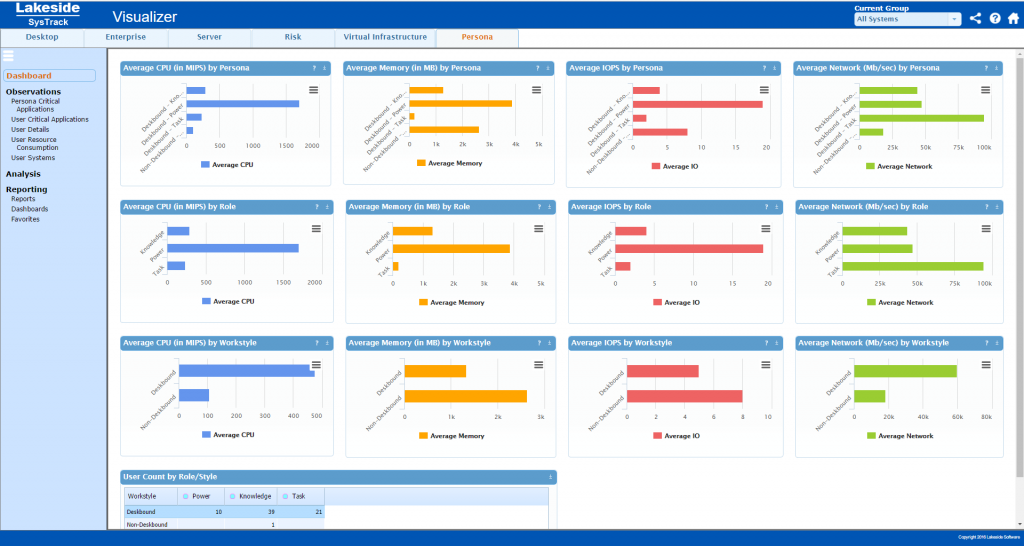Click help icon on Average Memory by Persona
Viewport: 1024px width, 546px height.
pyautogui.click(x=538, y=68)
